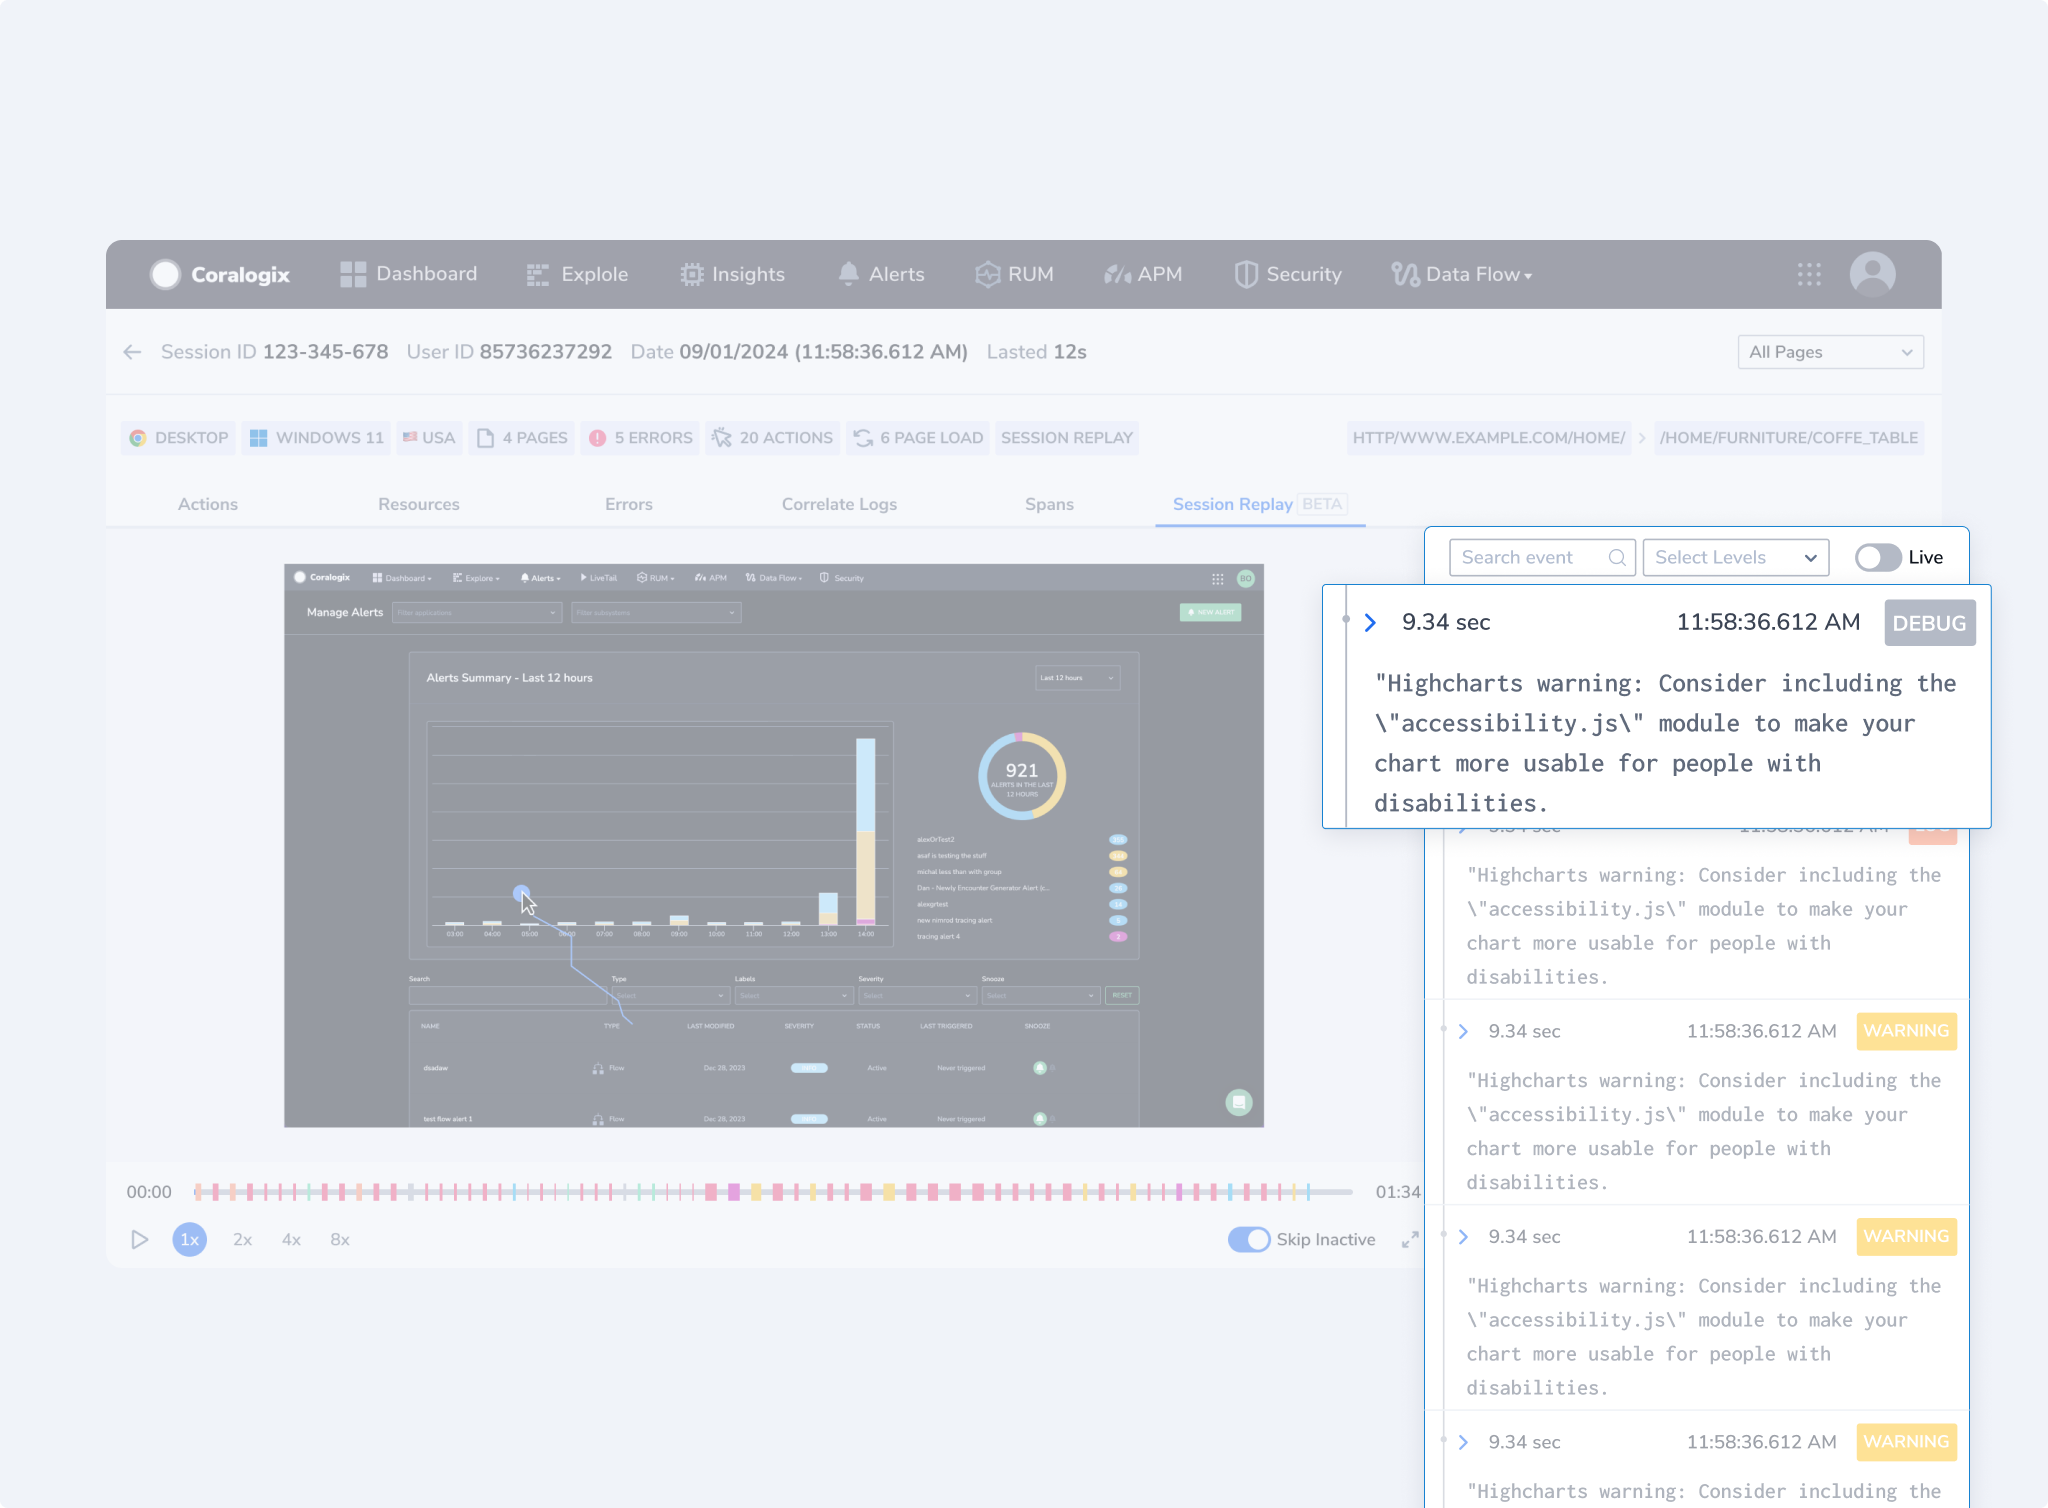Select 2x playback speed
Screen dimensions: 2048x1508
[243, 1240]
